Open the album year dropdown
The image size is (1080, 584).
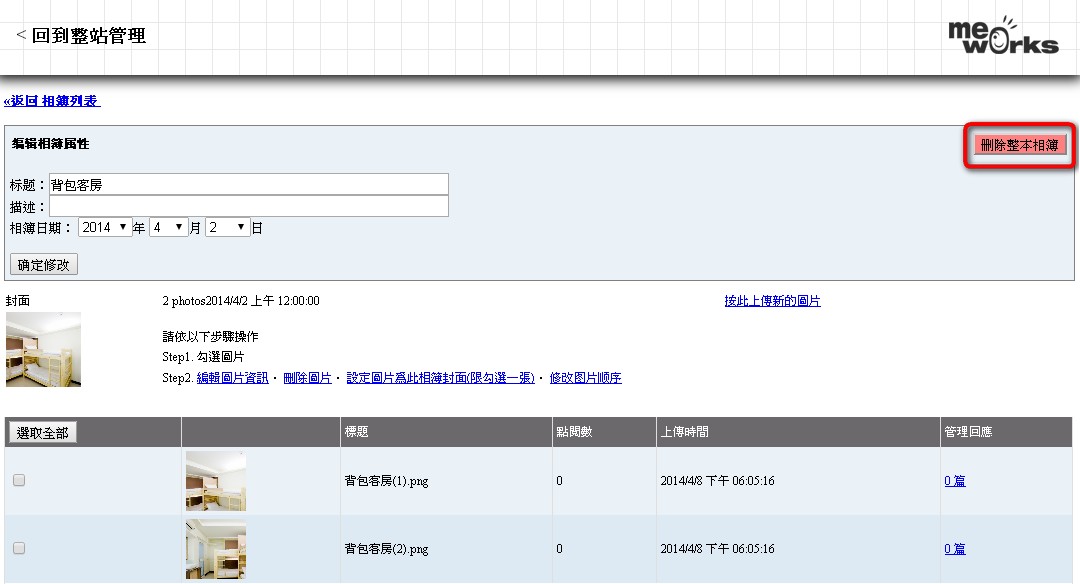pos(105,228)
